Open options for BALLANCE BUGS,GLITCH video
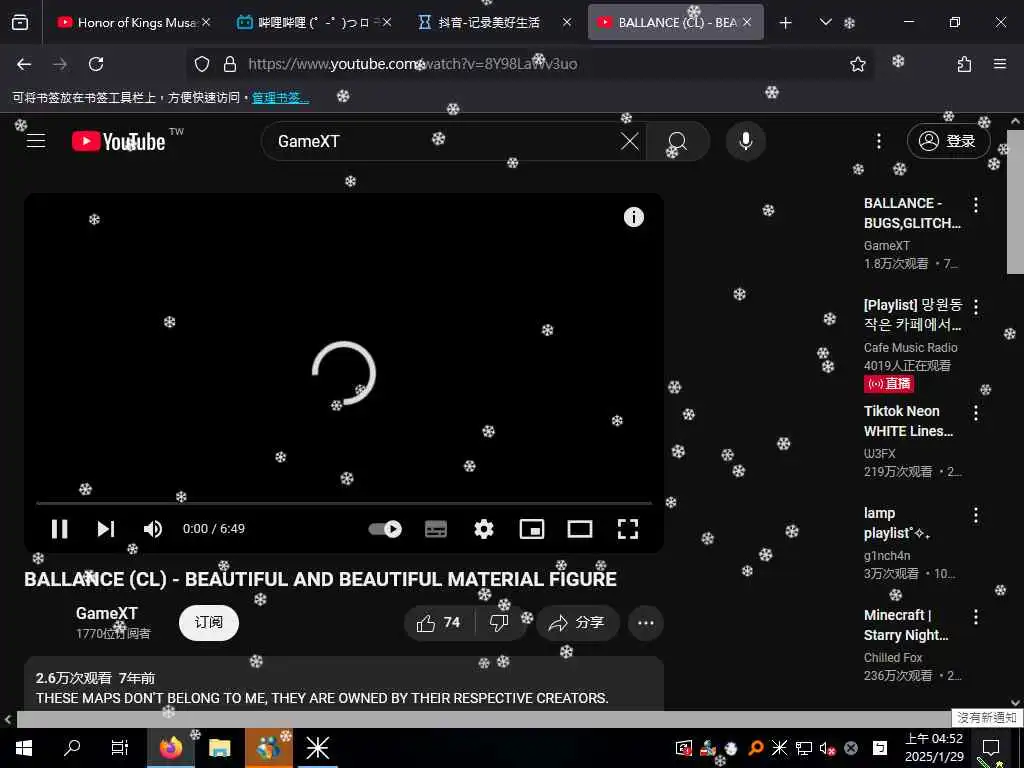 tap(976, 205)
